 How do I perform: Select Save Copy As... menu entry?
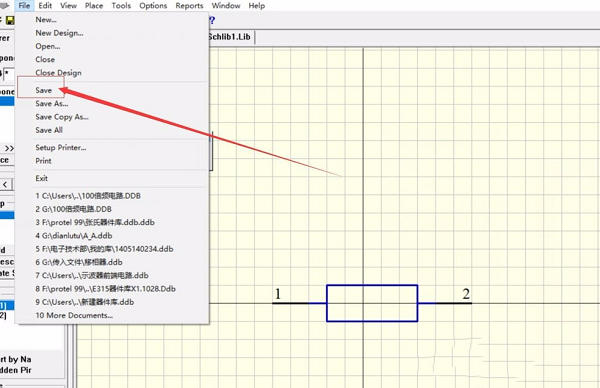click(x=62, y=117)
